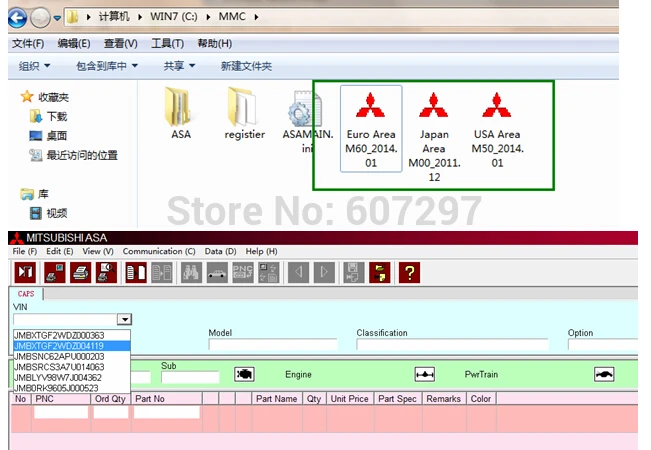Open File (F) menu in Mitsubishi ASA

click(x=25, y=251)
